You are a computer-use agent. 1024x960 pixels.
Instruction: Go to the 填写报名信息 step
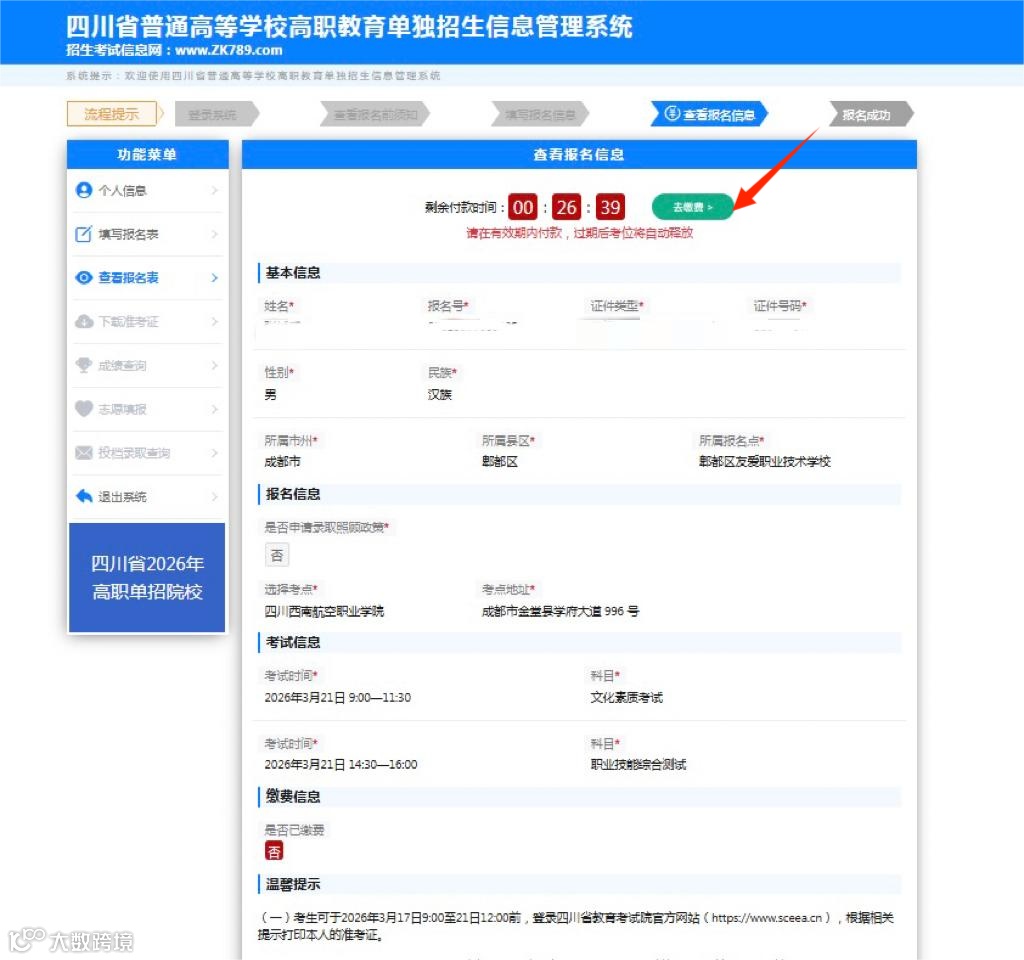click(x=541, y=114)
